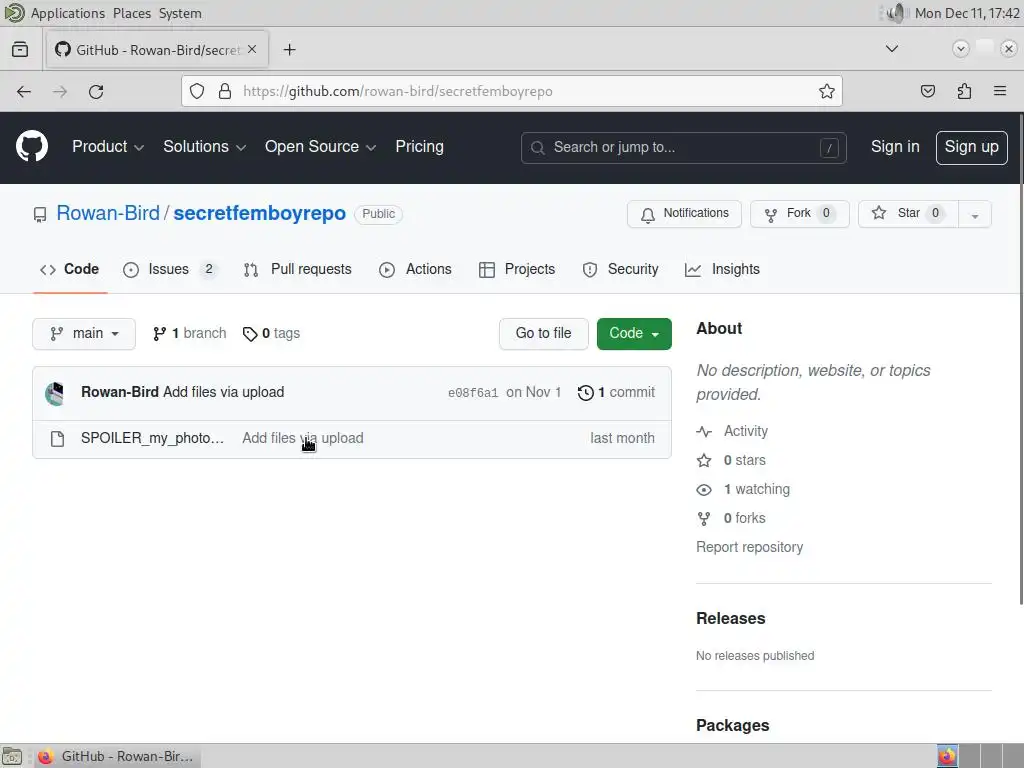This screenshot has height=768, width=1024.
Task: Expand the Open Source menu
Action: tap(320, 147)
